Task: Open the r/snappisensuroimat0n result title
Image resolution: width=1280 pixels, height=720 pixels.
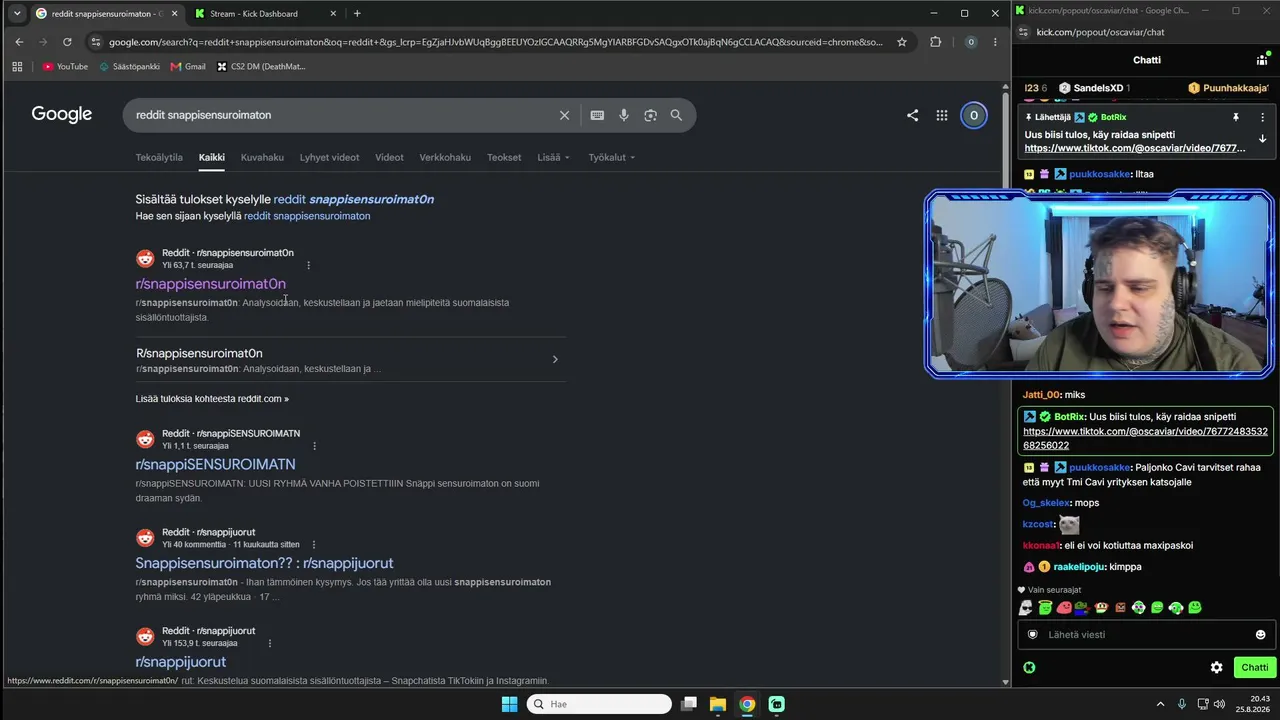Action: 211,284
